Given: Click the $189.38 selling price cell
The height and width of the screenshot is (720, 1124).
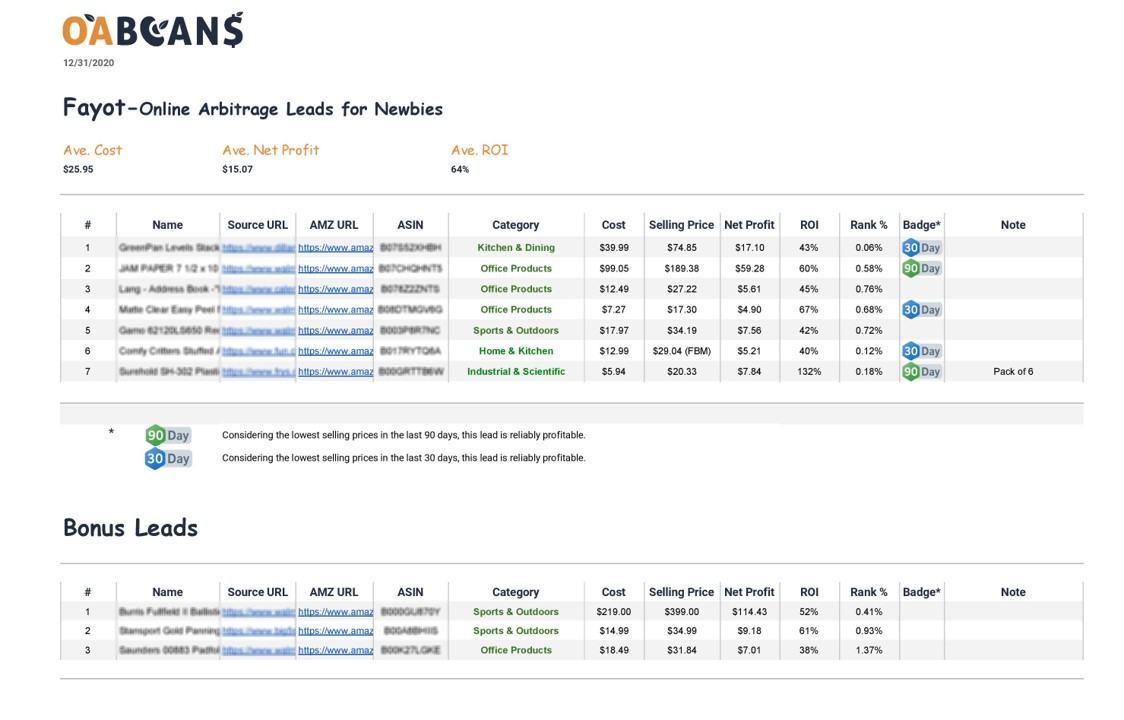Looking at the screenshot, I should 681,269.
